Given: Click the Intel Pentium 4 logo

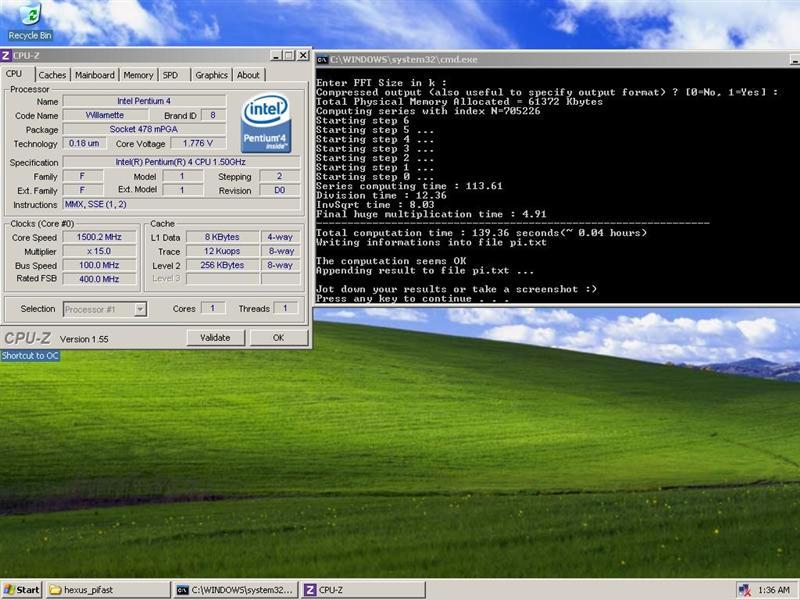Looking at the screenshot, I should (266, 122).
